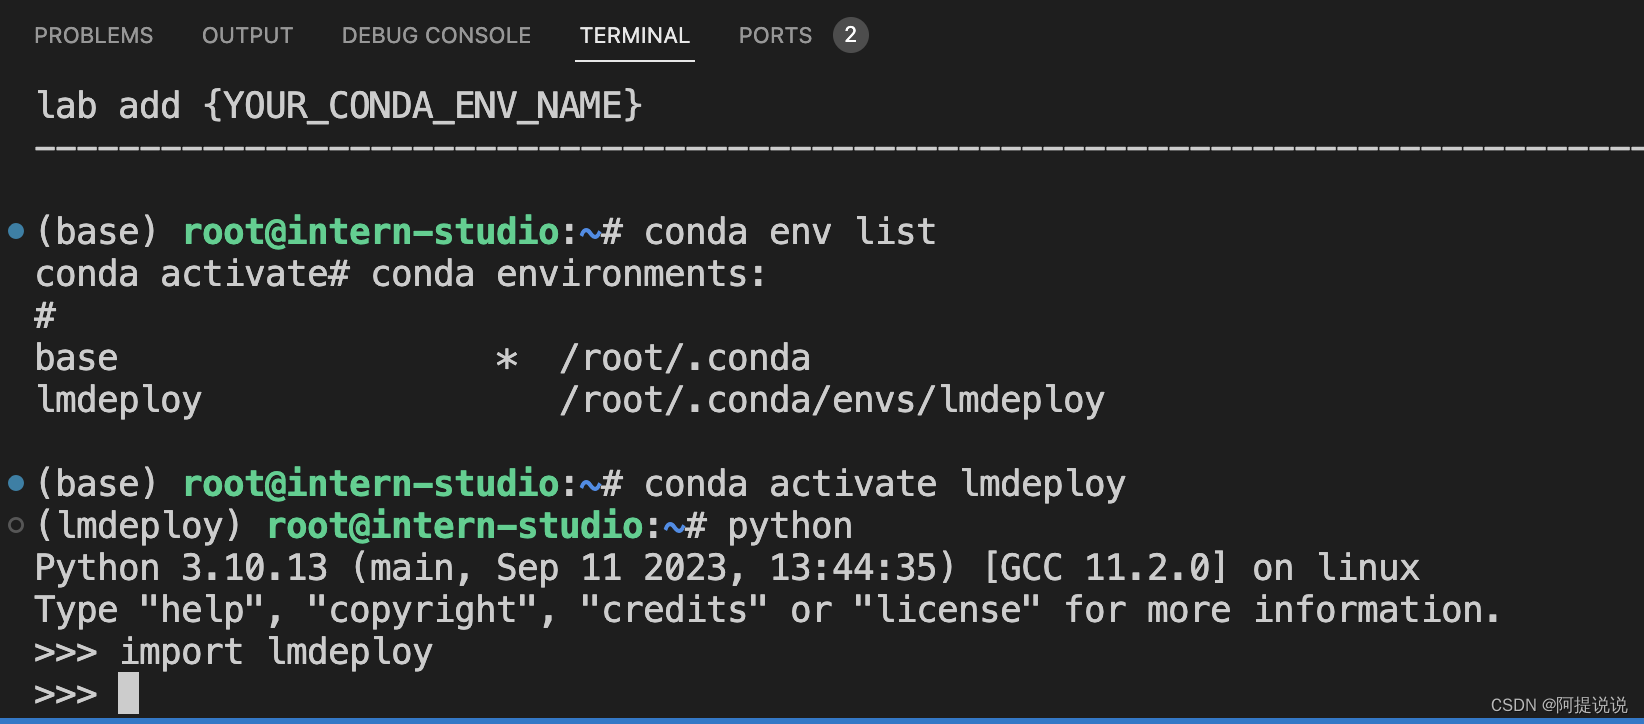Click the 'lab add {YOUR_CONDA_ENV_NAME}' line
The height and width of the screenshot is (724, 1644).
coord(339,106)
